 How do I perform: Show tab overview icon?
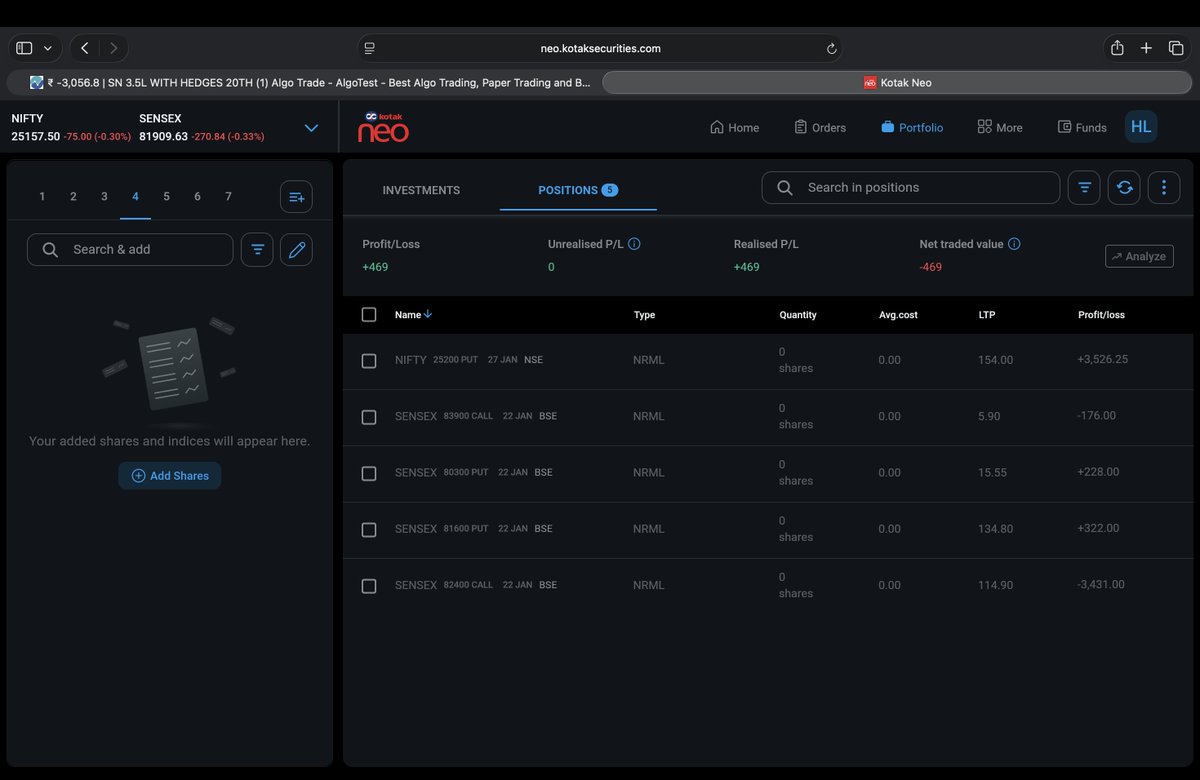coord(1176,48)
